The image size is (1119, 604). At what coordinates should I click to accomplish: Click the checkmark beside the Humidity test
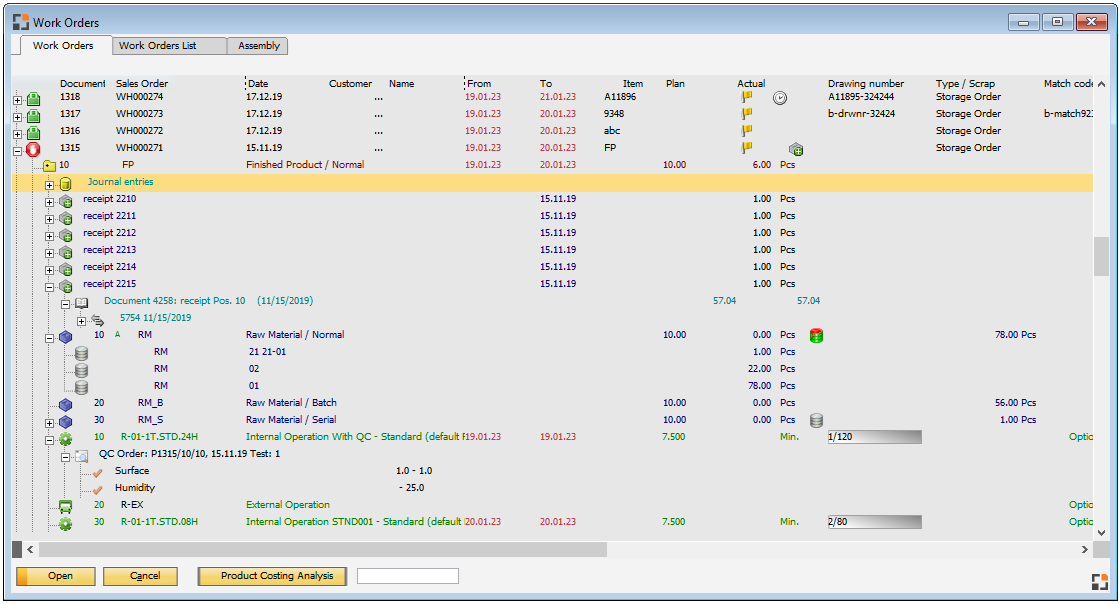[96, 487]
